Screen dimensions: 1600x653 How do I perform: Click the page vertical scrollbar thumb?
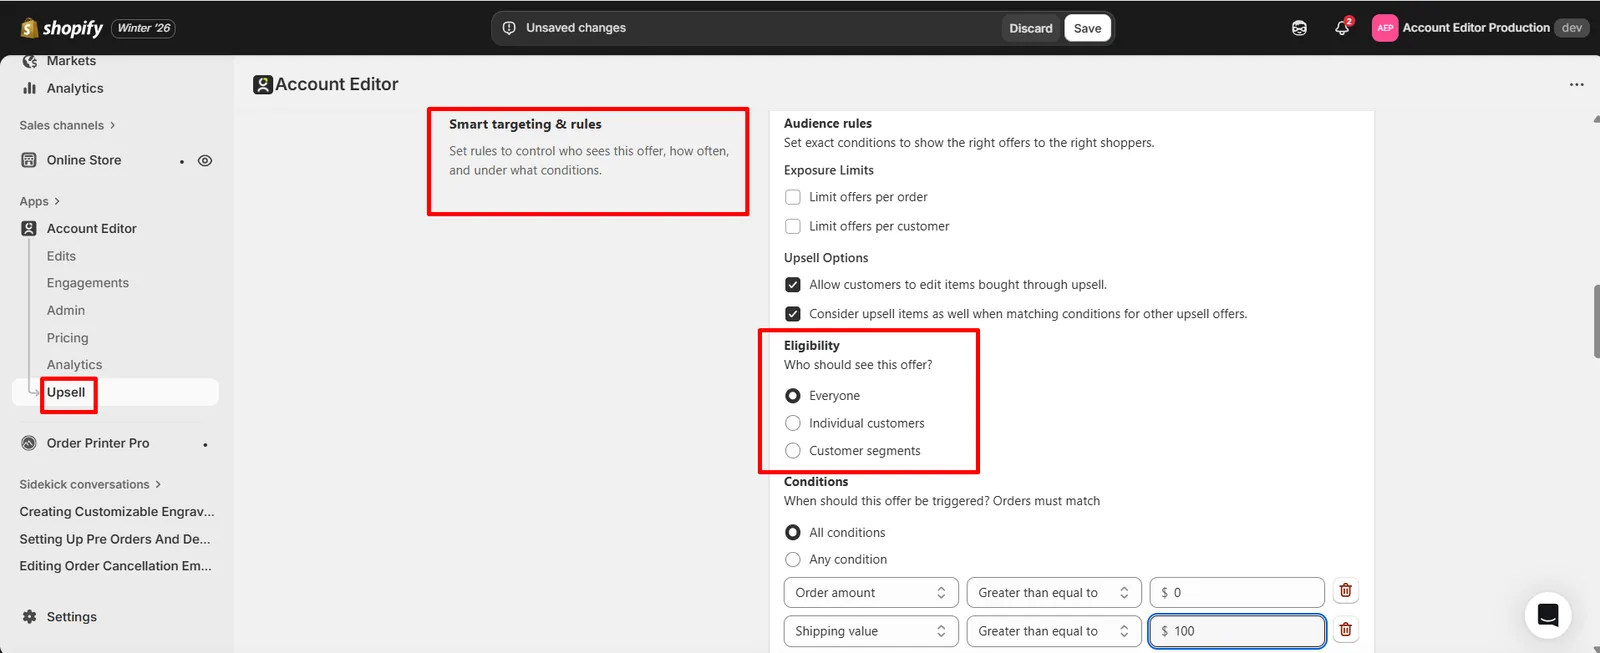point(1596,322)
